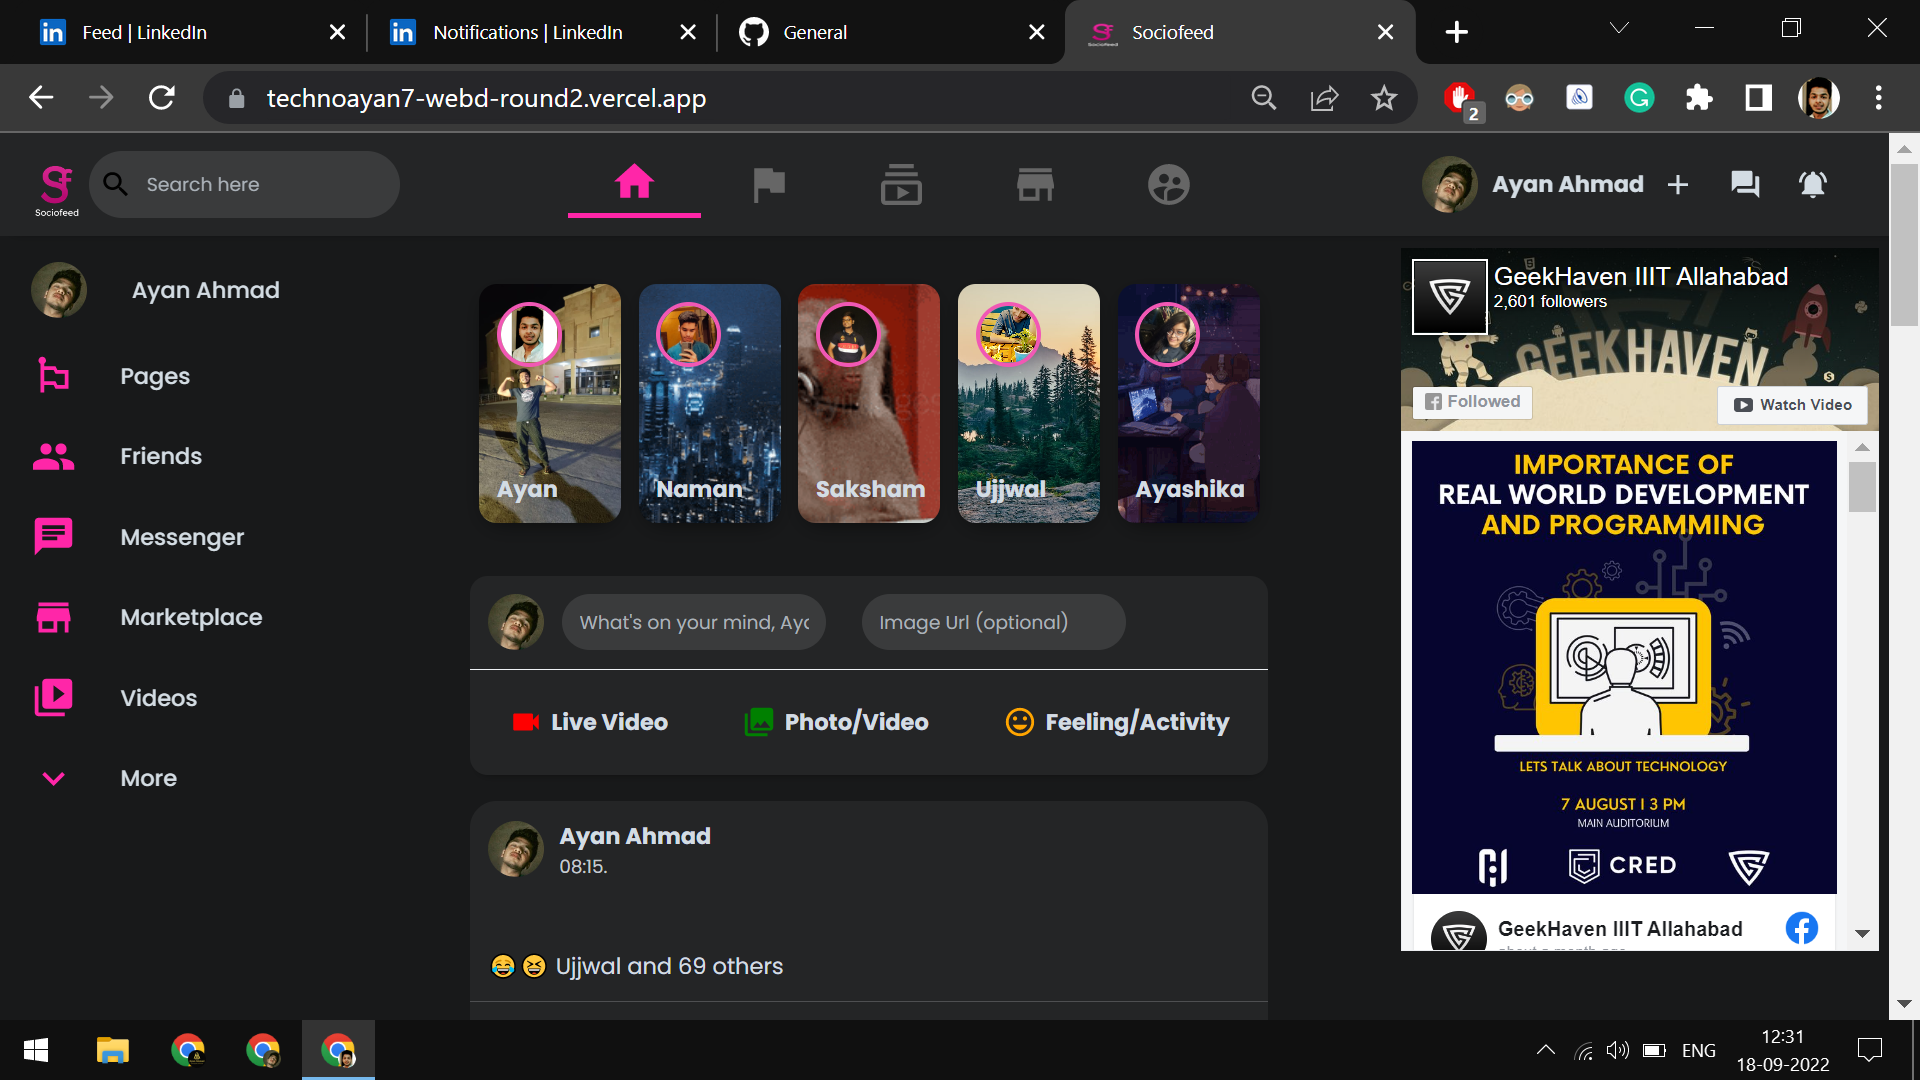The height and width of the screenshot is (1080, 1920).
Task: Click the search input field
Action: click(244, 184)
